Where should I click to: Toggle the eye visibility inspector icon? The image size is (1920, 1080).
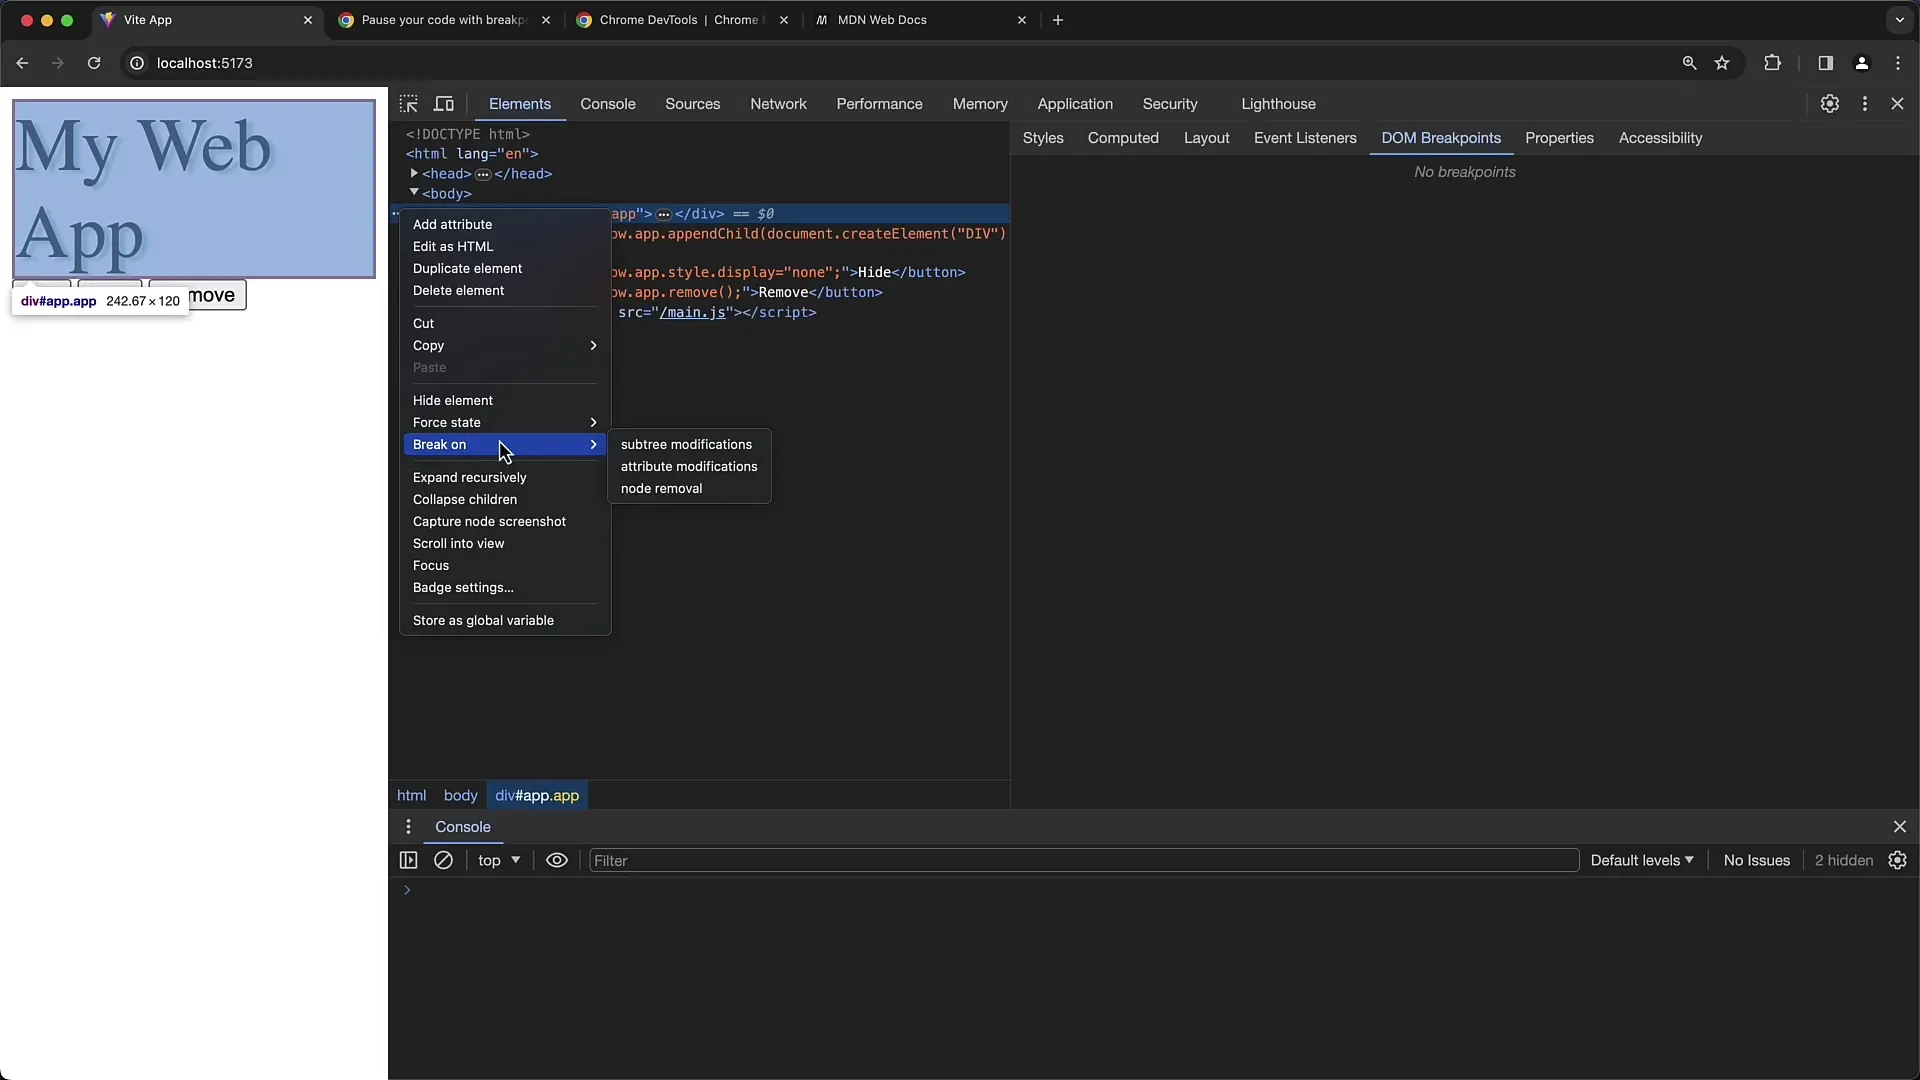pyautogui.click(x=556, y=860)
